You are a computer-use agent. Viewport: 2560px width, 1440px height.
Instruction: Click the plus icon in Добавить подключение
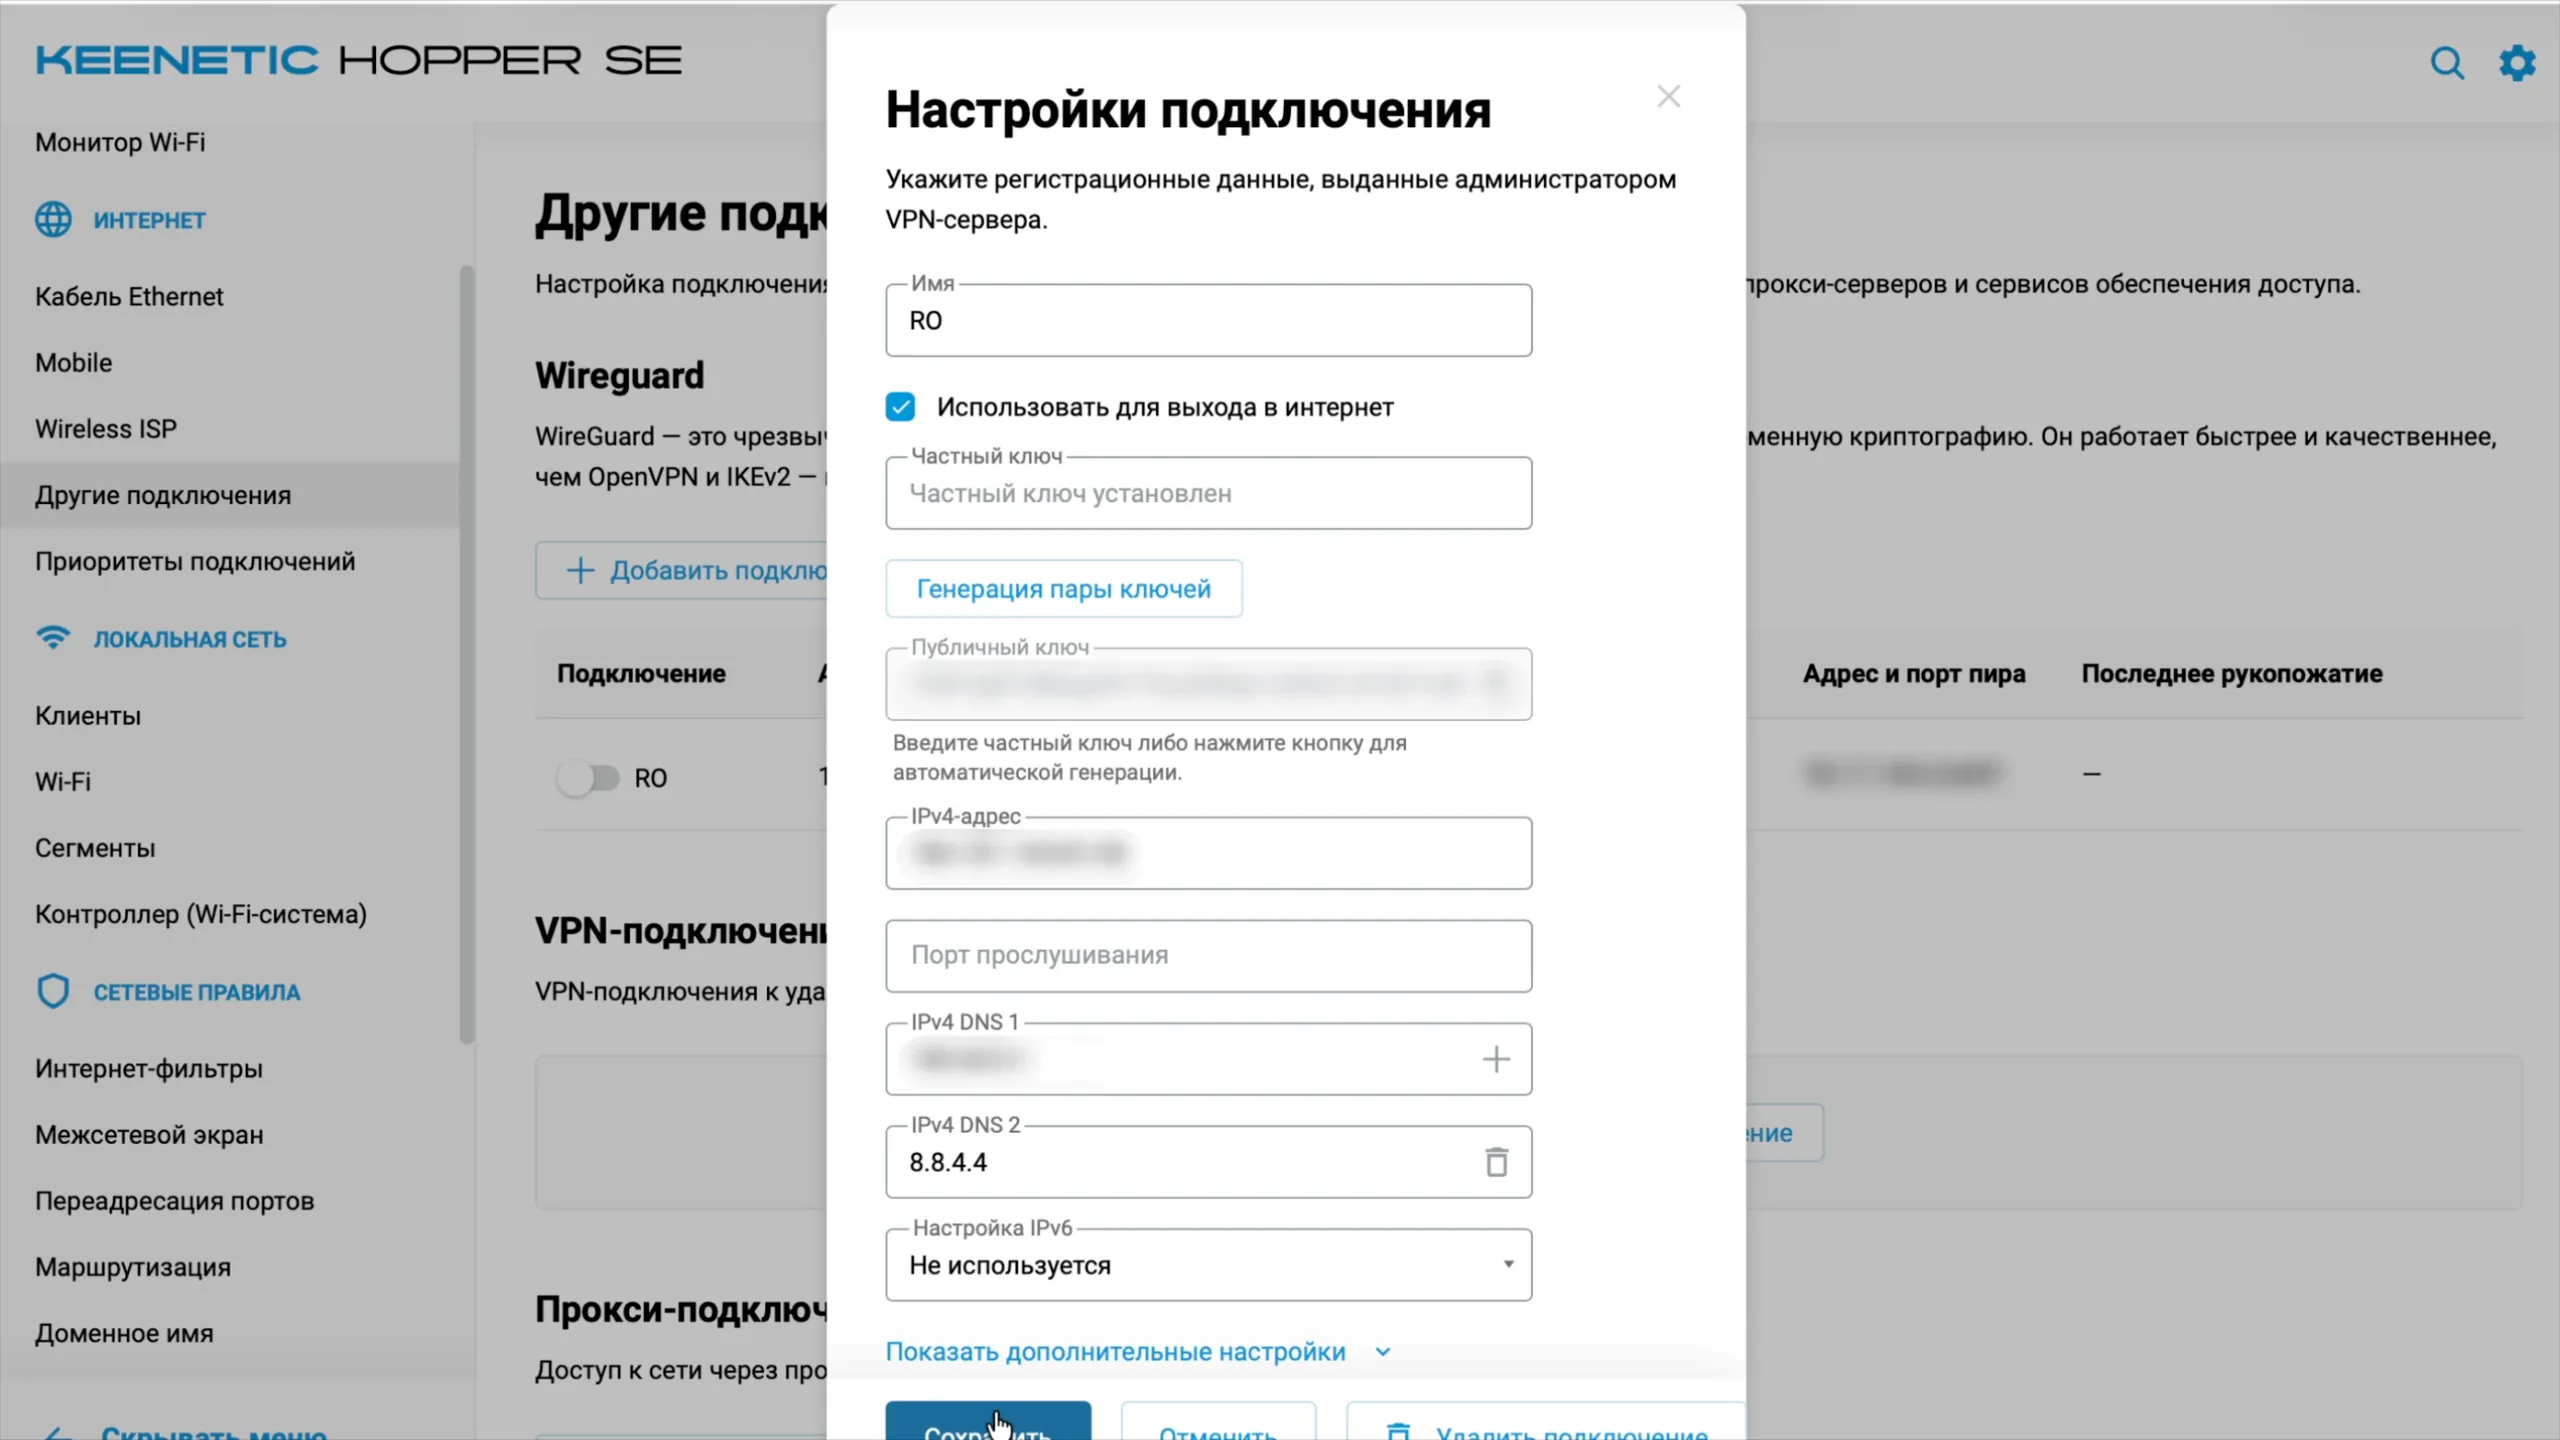[x=580, y=570]
